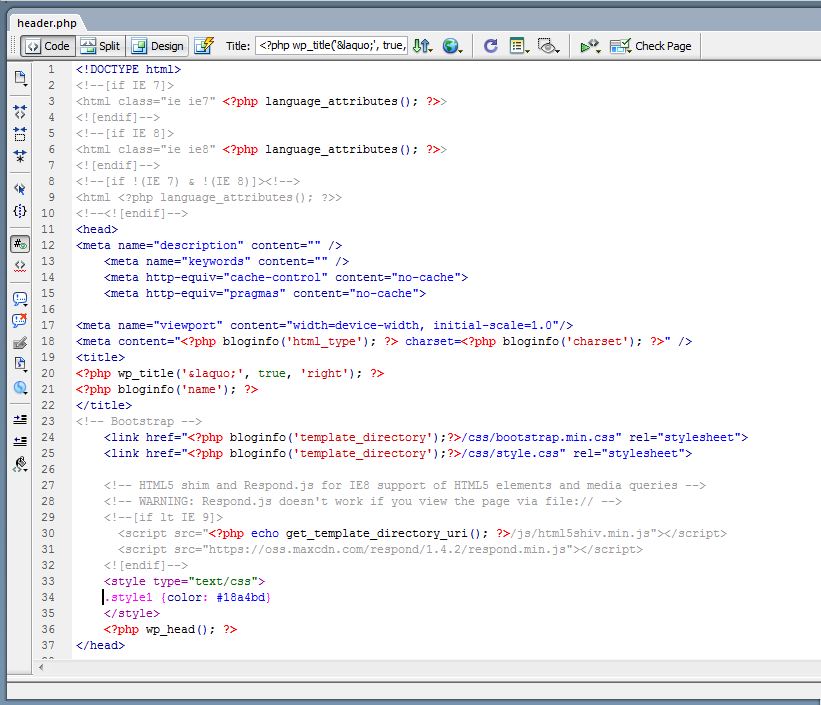Click the Wrap Tag icon
The image size is (821, 705).
[20, 343]
